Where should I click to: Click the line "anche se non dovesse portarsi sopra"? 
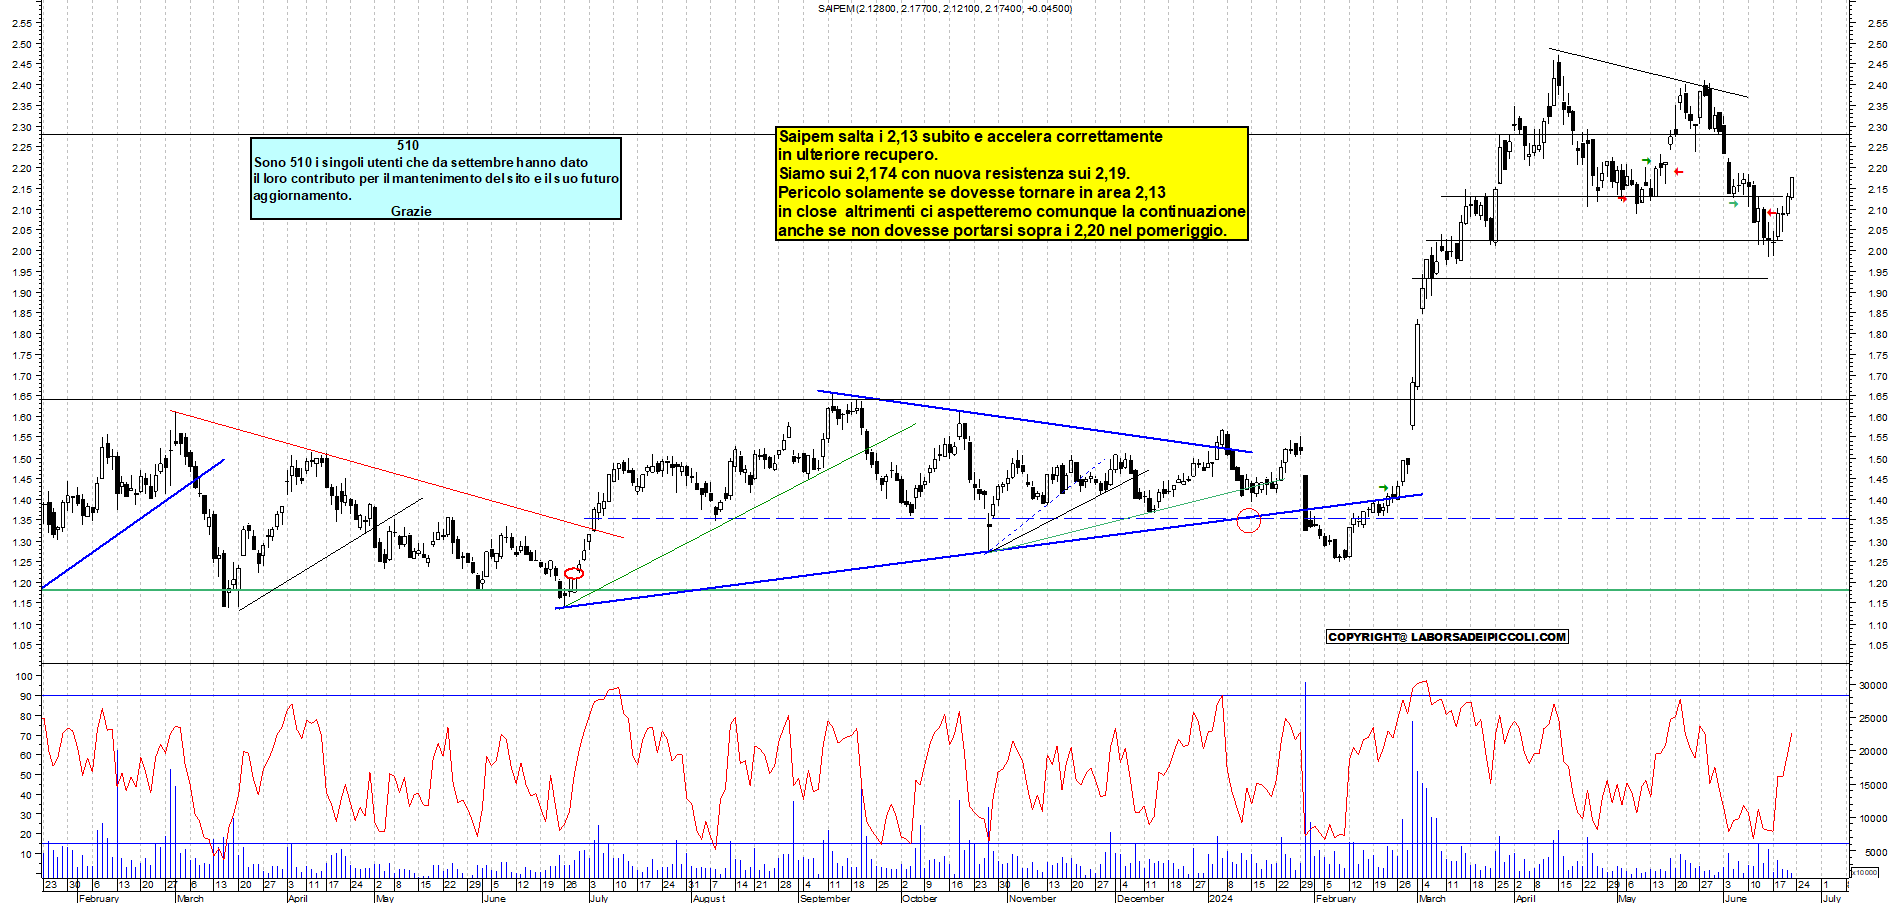coord(1002,230)
